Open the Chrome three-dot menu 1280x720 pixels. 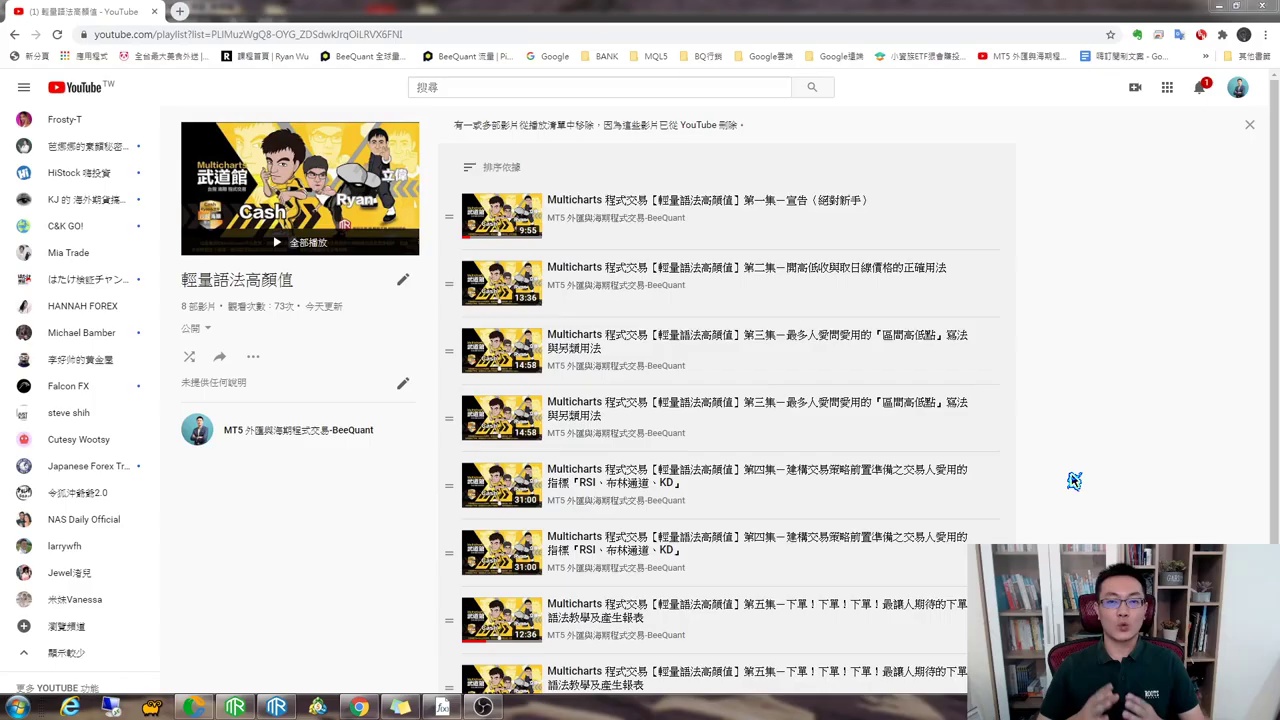(x=1265, y=34)
